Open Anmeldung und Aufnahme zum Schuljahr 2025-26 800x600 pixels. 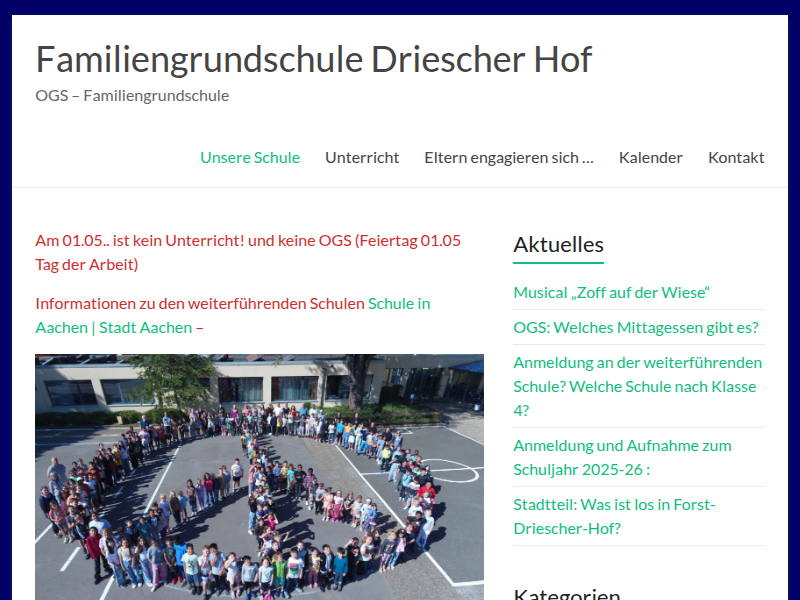[622, 457]
